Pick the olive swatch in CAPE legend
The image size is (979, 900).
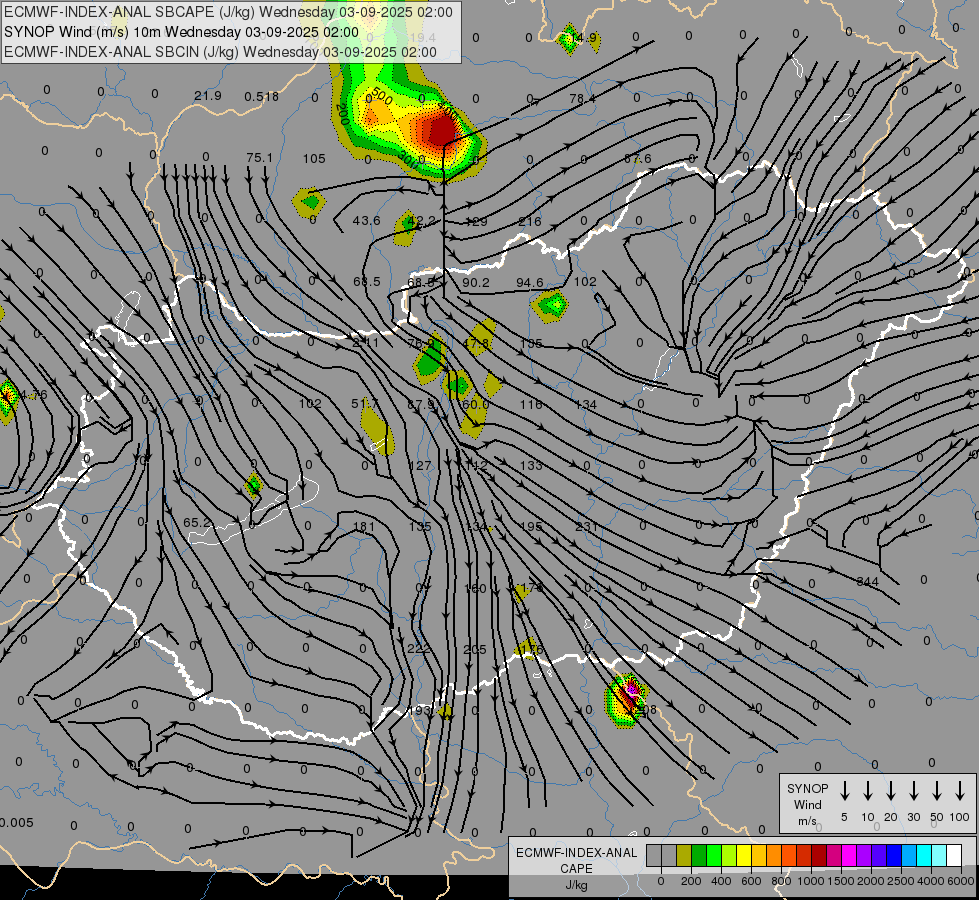pos(684,856)
